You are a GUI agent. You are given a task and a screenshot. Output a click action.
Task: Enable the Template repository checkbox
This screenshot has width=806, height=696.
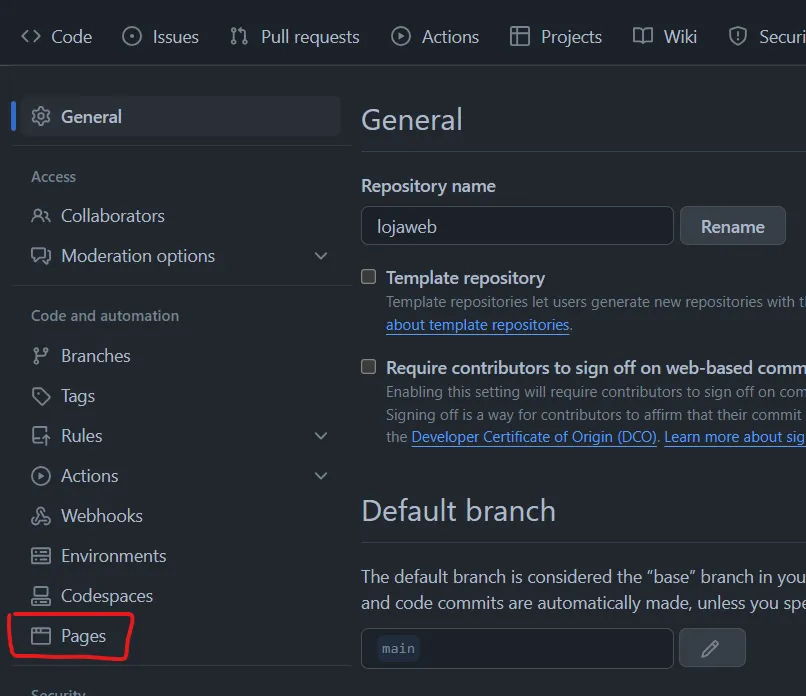pos(369,277)
